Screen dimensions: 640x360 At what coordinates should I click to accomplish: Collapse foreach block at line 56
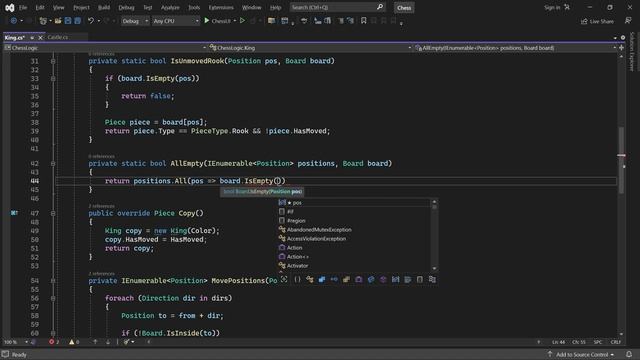tap(53, 298)
